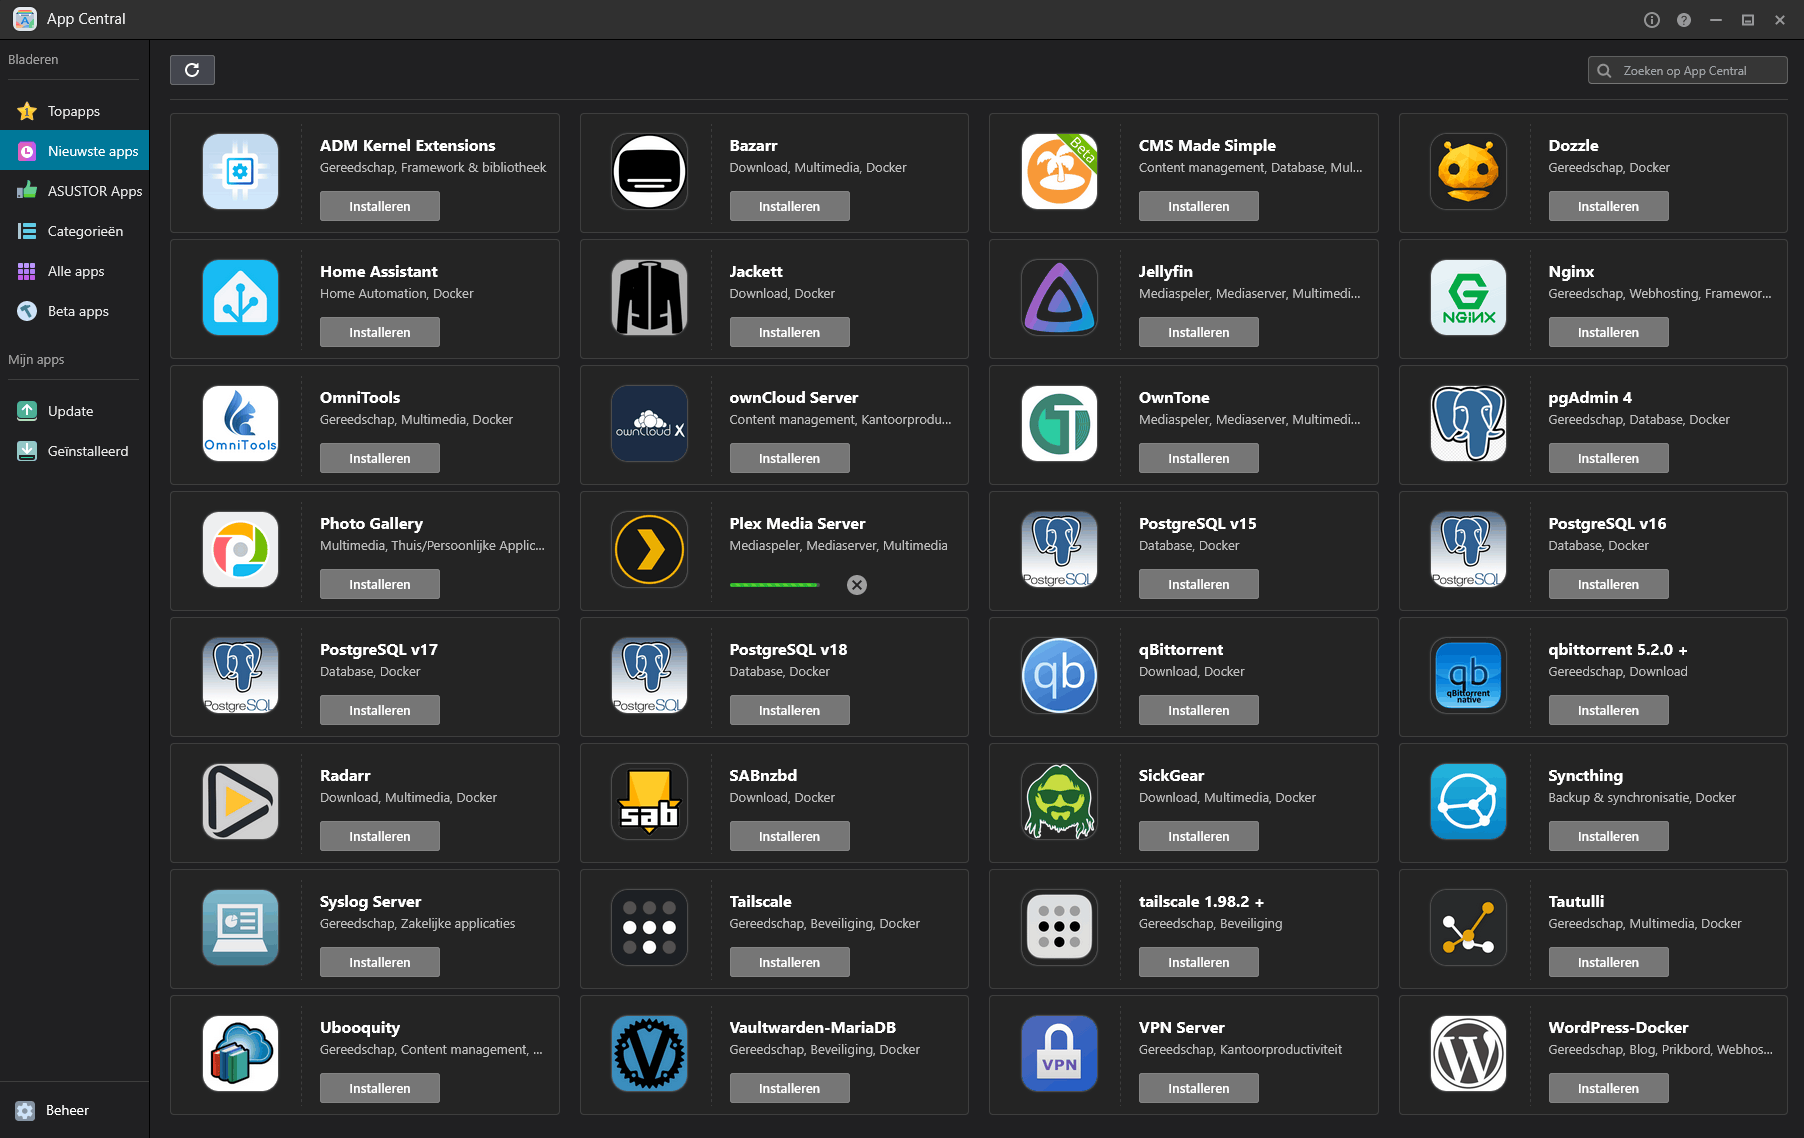This screenshot has width=1804, height=1138.
Task: Open the PostgreSQL v15 app title
Action: [1197, 523]
